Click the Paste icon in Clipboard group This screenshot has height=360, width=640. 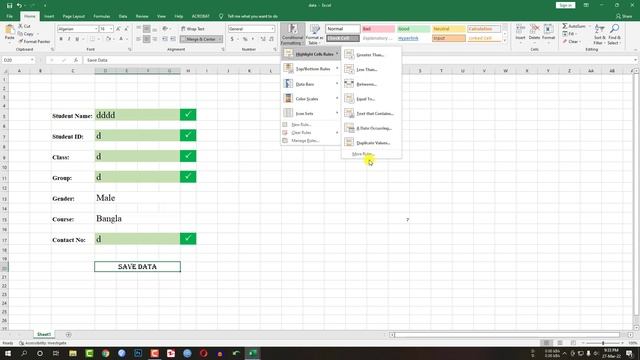(x=9, y=30)
